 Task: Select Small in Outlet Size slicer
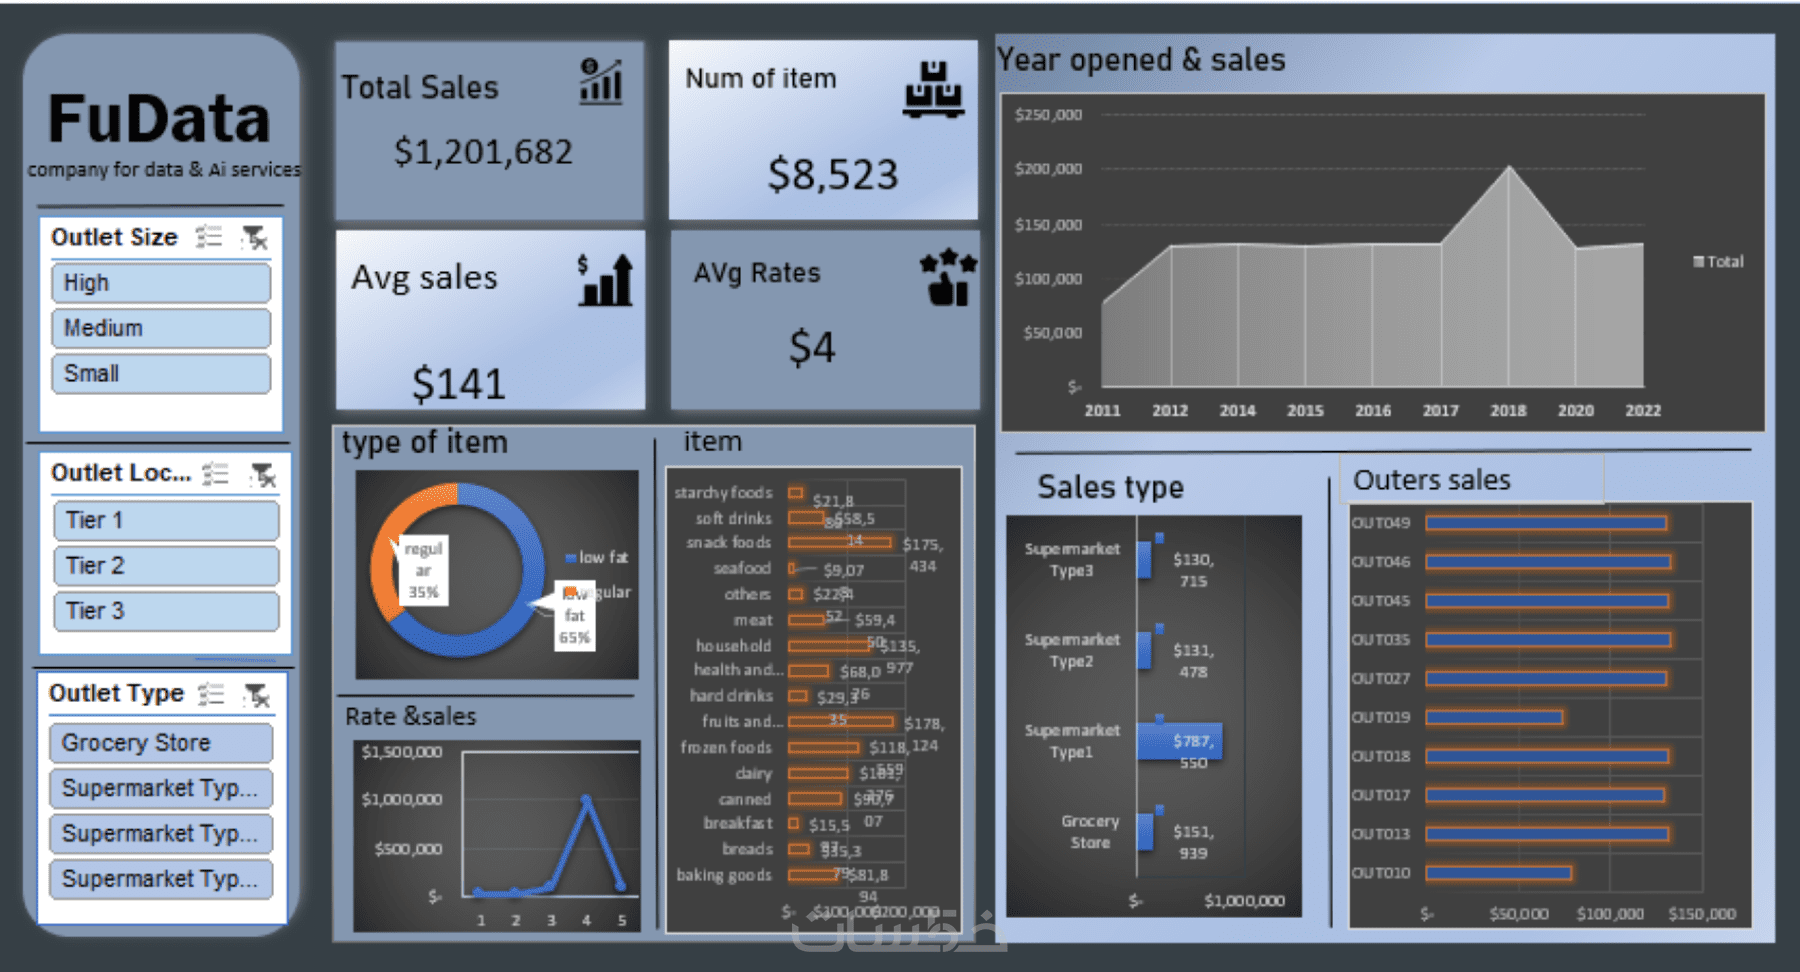[161, 373]
